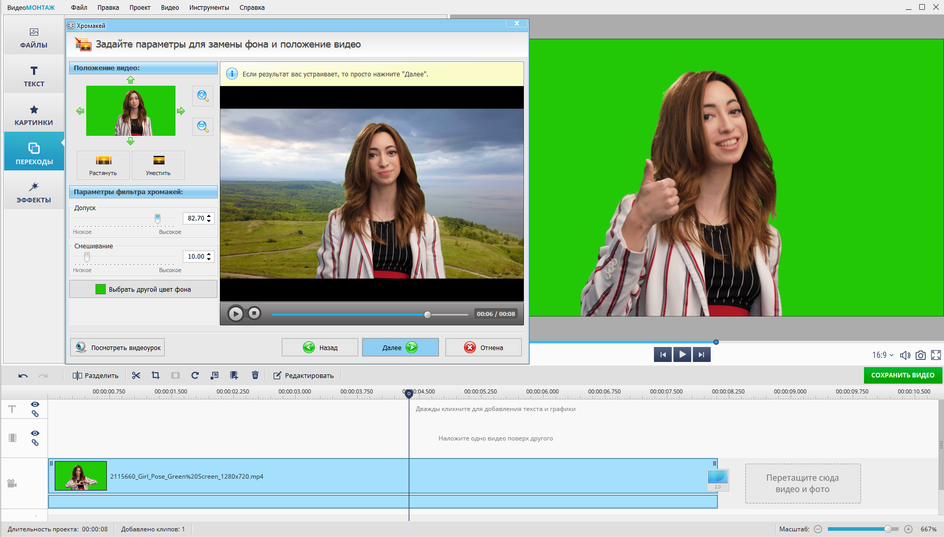
Task: Increase the Допуск value with the spinner arrow
Action: coord(209,215)
